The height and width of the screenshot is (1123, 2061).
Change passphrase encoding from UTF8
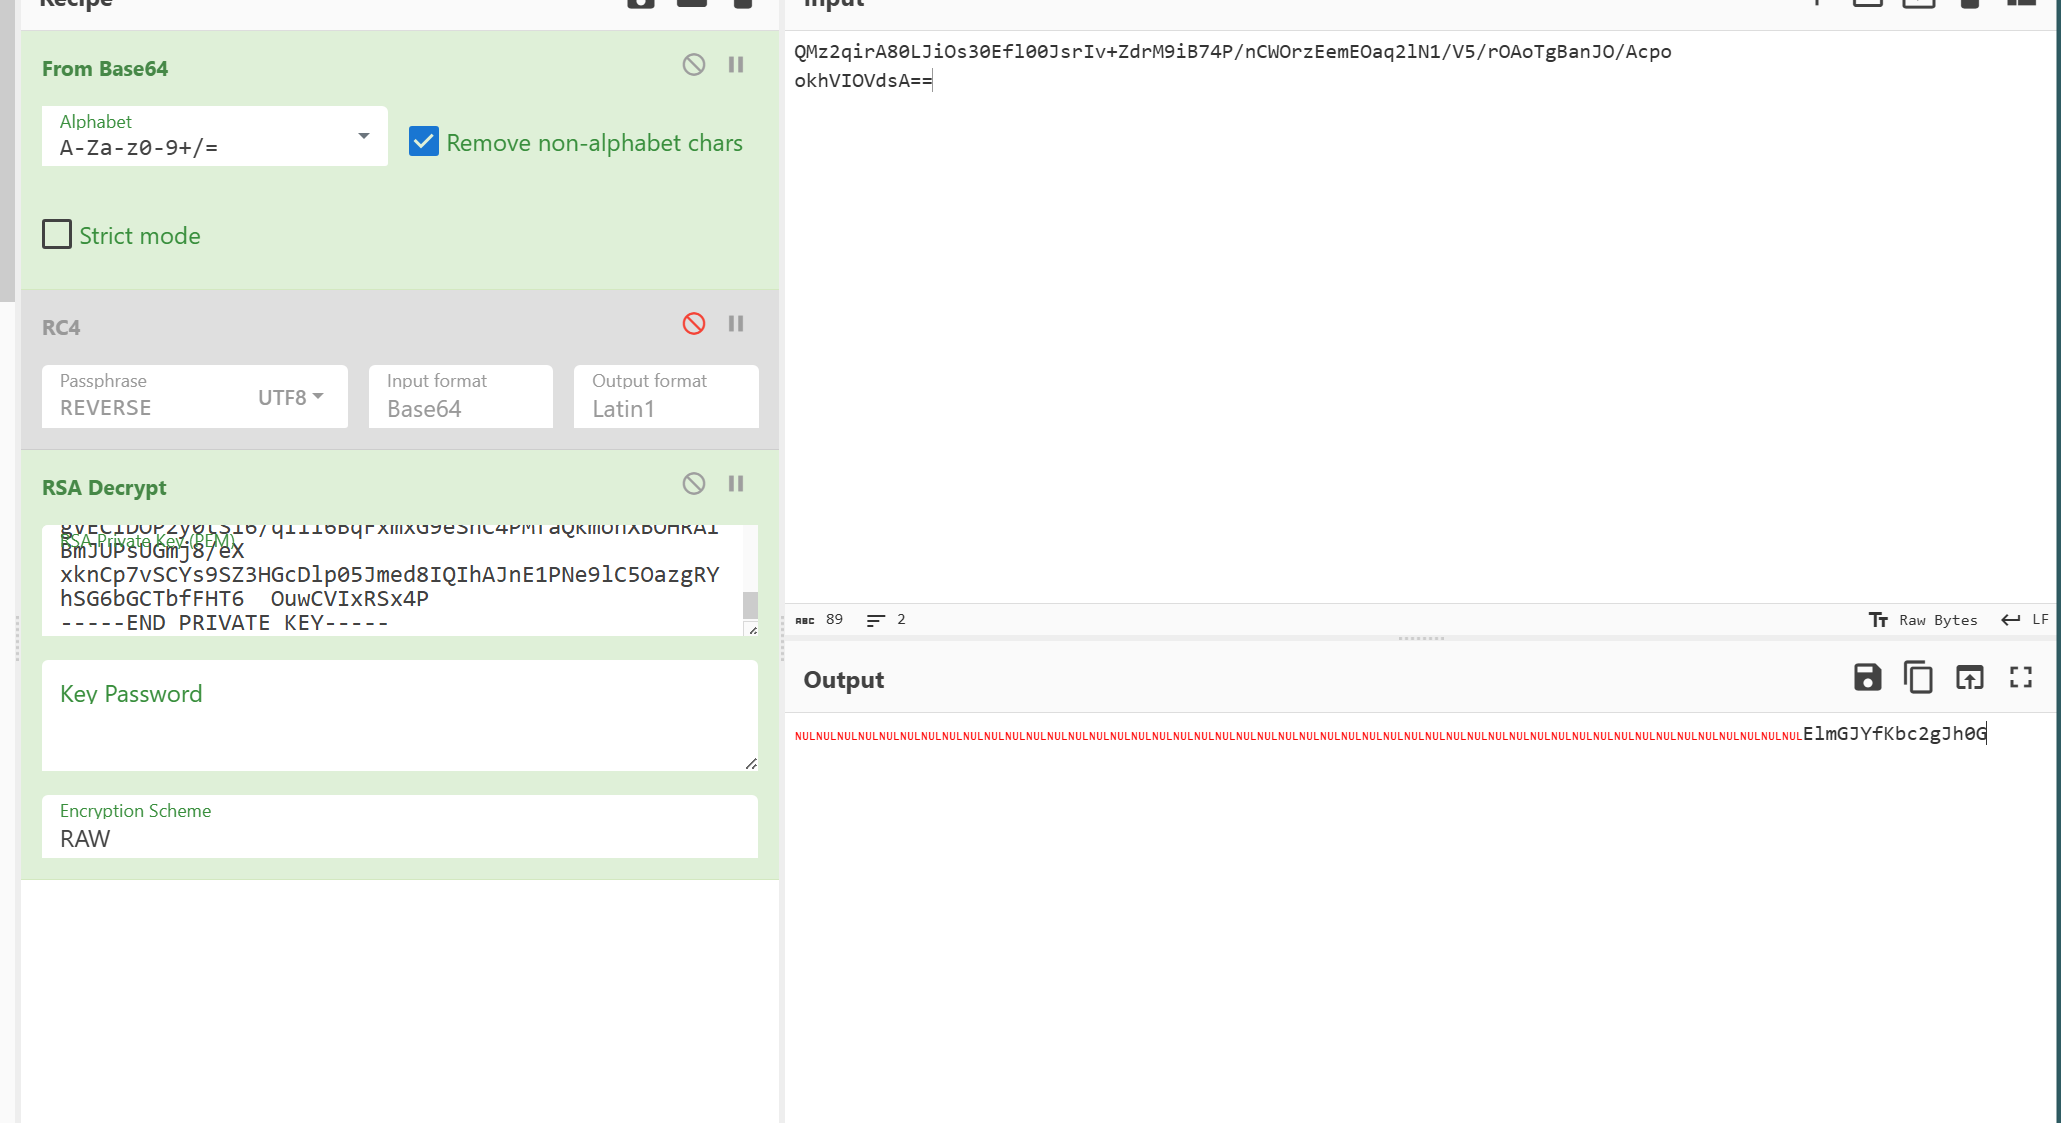(x=290, y=397)
